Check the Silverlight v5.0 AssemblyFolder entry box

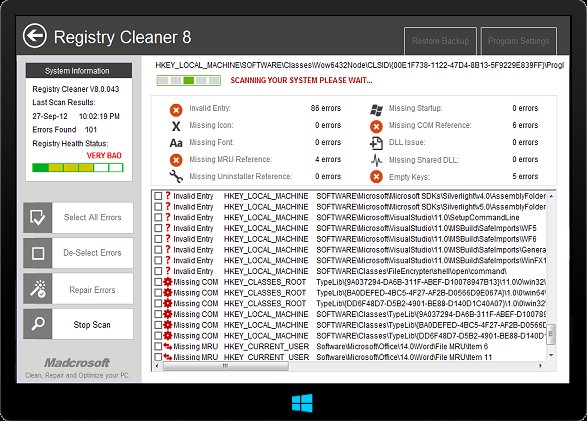click(x=158, y=207)
